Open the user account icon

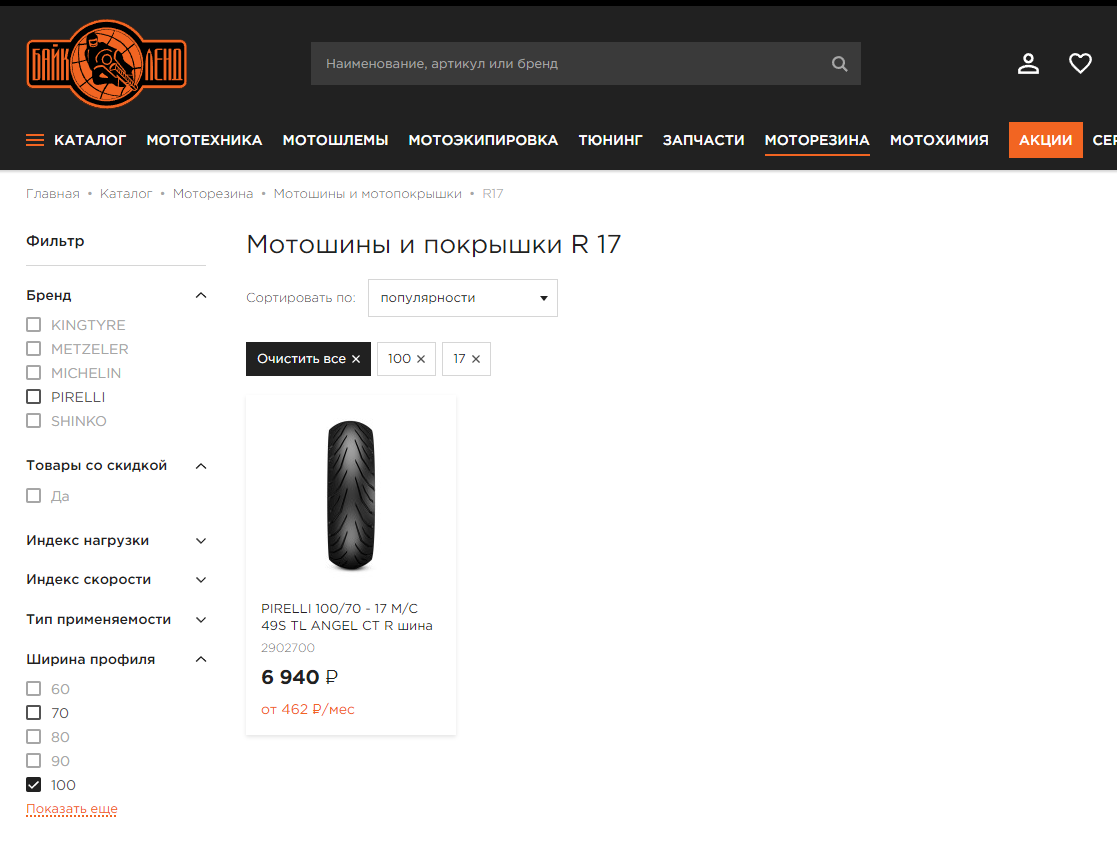(x=1028, y=63)
